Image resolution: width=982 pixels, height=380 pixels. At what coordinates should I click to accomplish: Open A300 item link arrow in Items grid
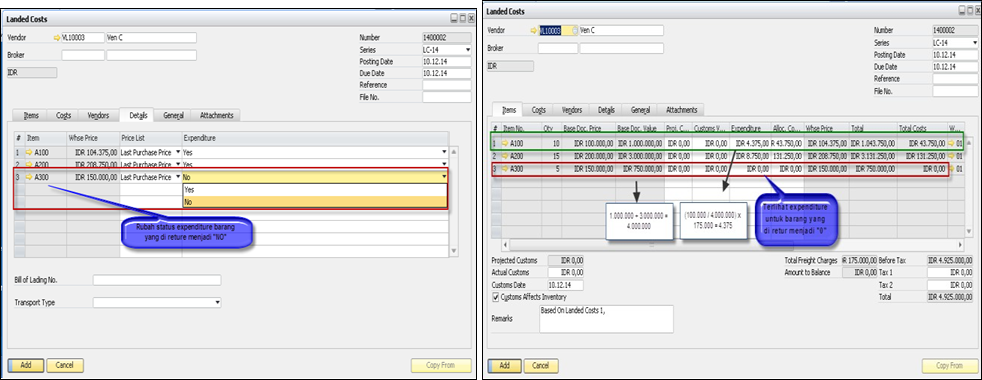[x=505, y=168]
